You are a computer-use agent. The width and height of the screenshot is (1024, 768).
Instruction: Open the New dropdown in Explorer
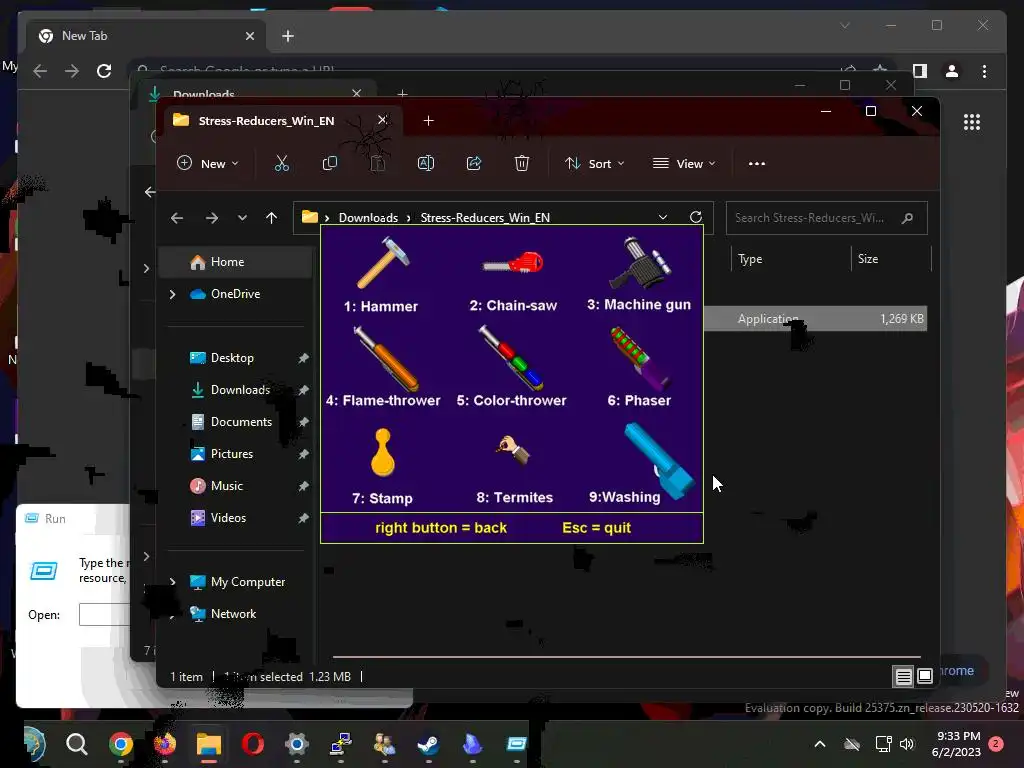point(208,163)
